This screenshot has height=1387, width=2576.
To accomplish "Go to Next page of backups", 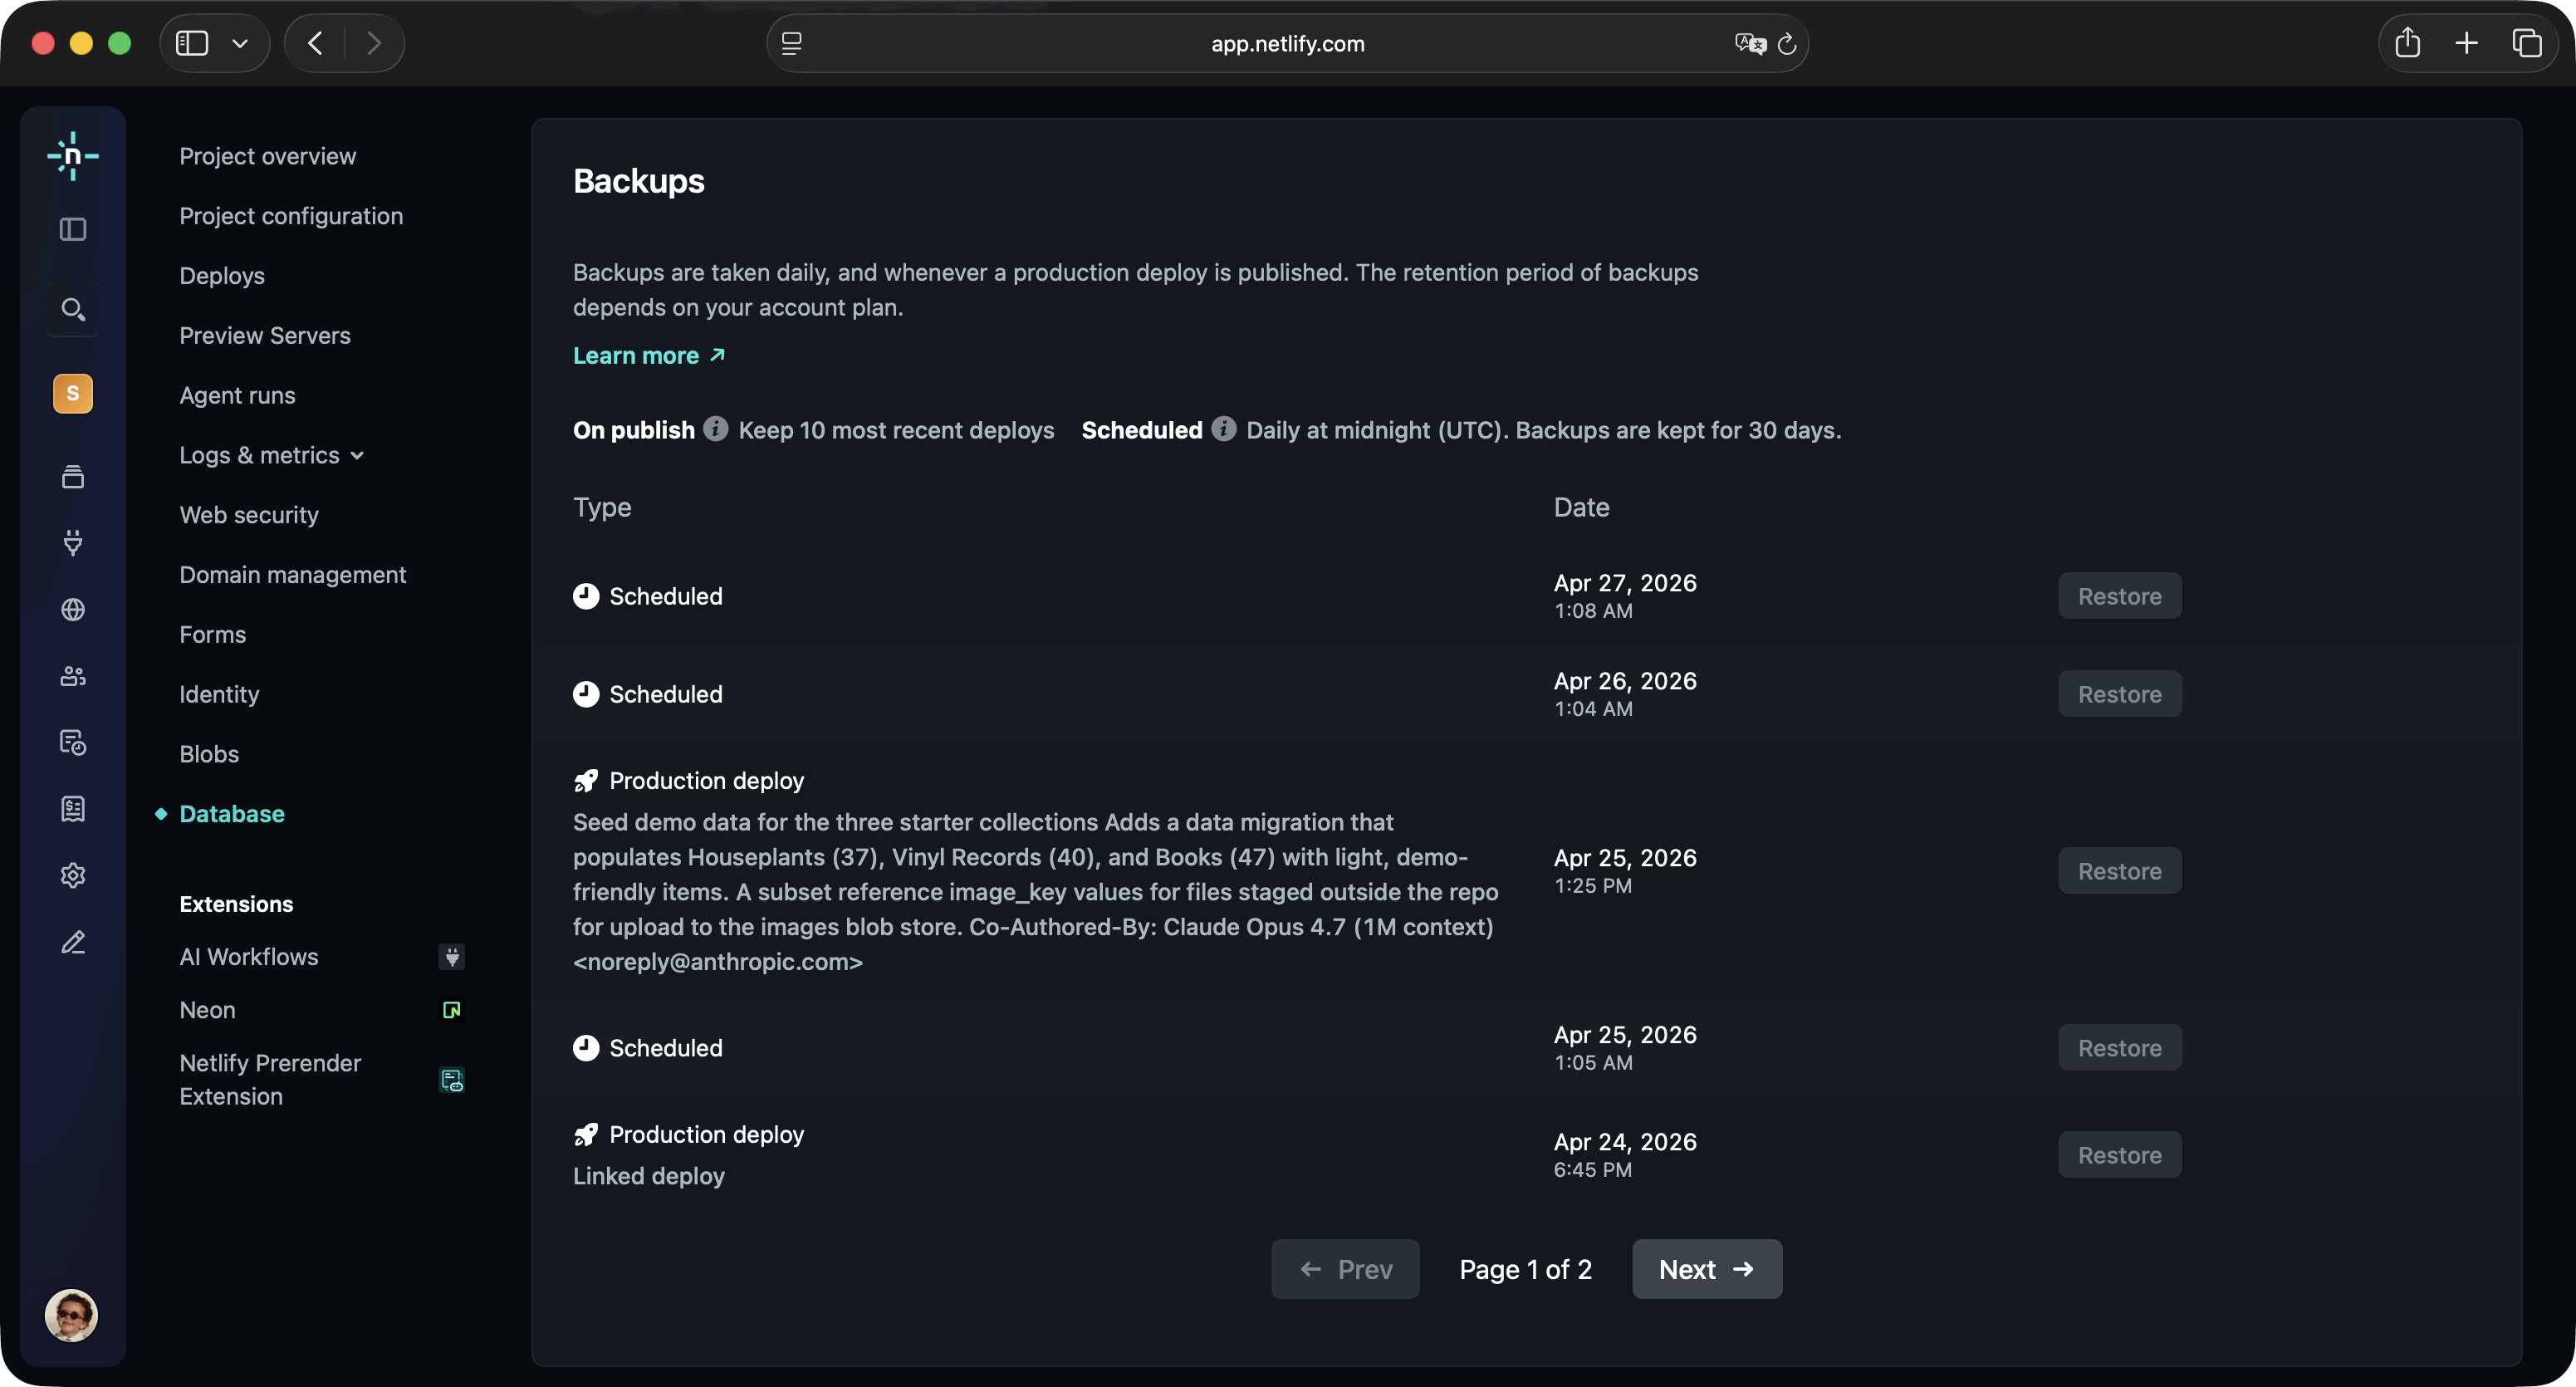I will click(x=1706, y=1269).
